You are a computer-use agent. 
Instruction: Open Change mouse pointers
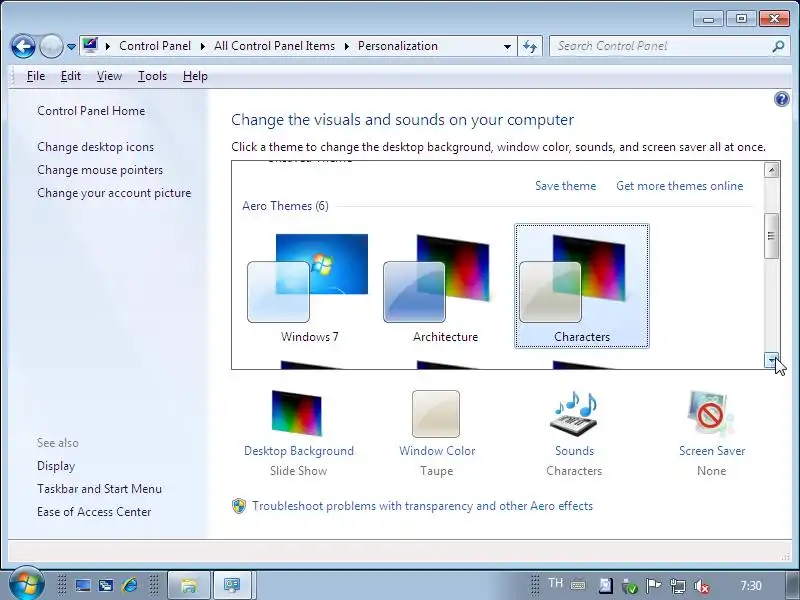click(x=100, y=170)
